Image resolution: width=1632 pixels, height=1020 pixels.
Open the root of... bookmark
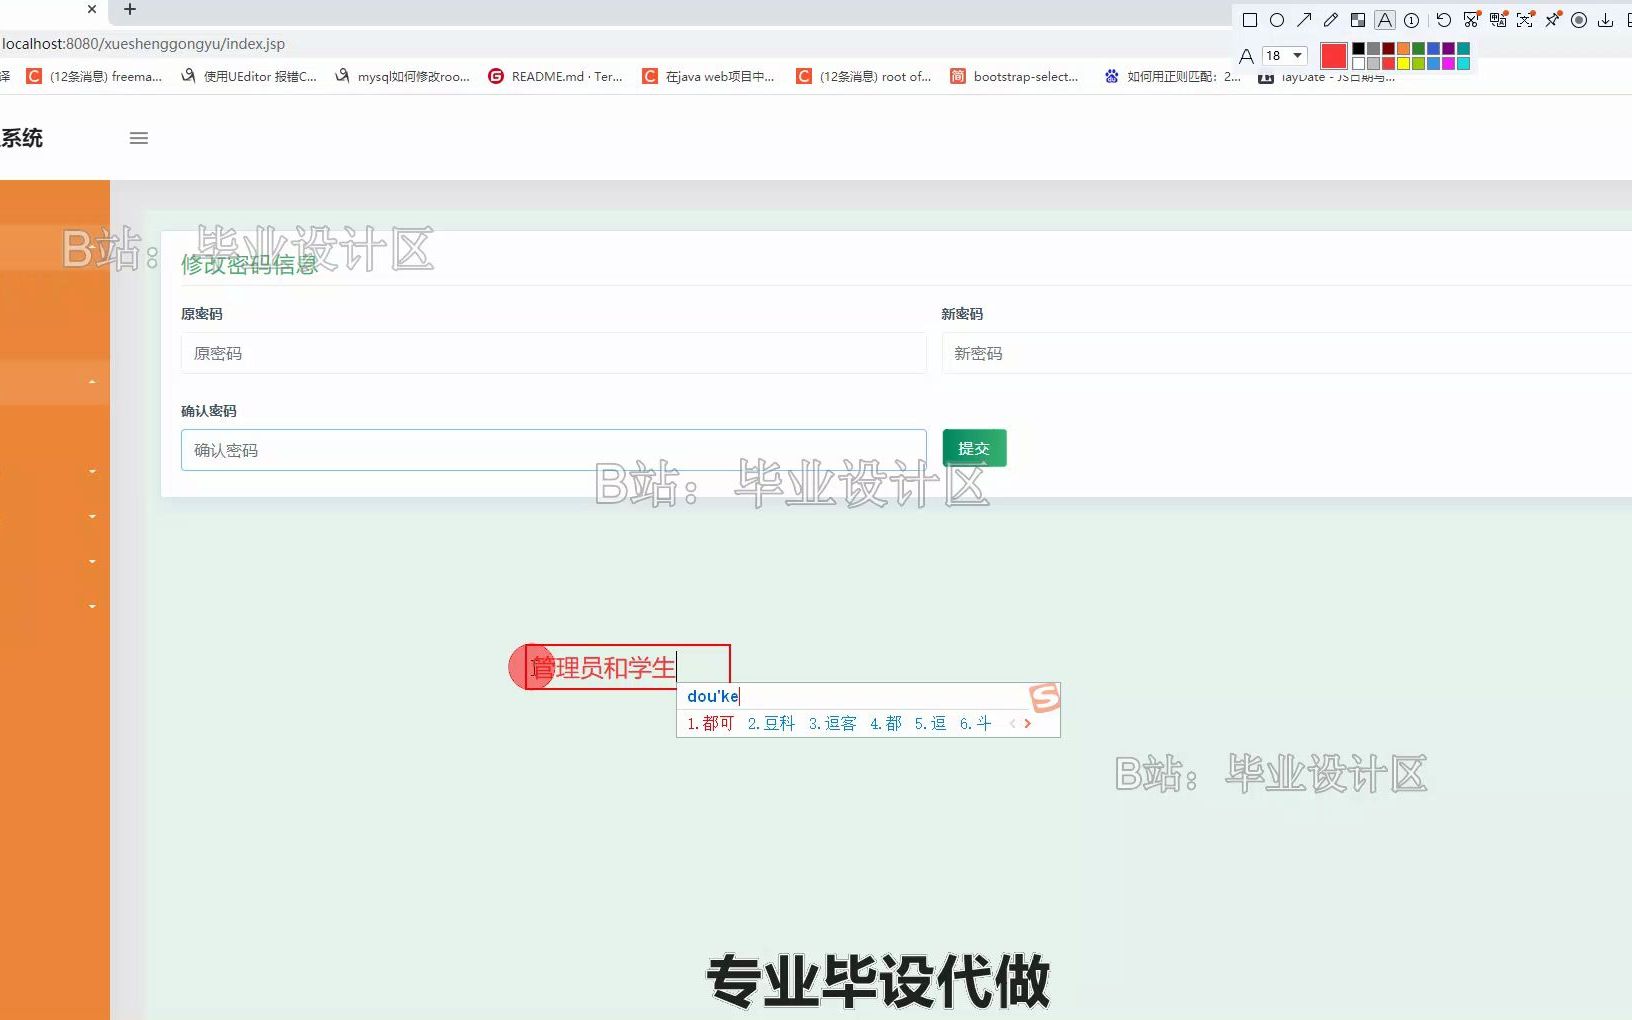coord(864,76)
